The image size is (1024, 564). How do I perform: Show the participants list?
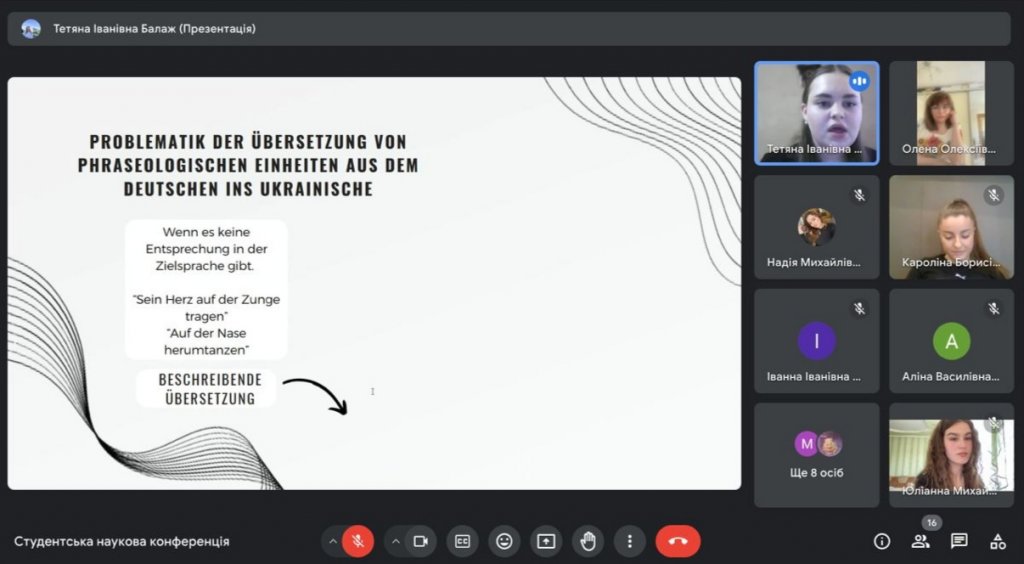[920, 541]
